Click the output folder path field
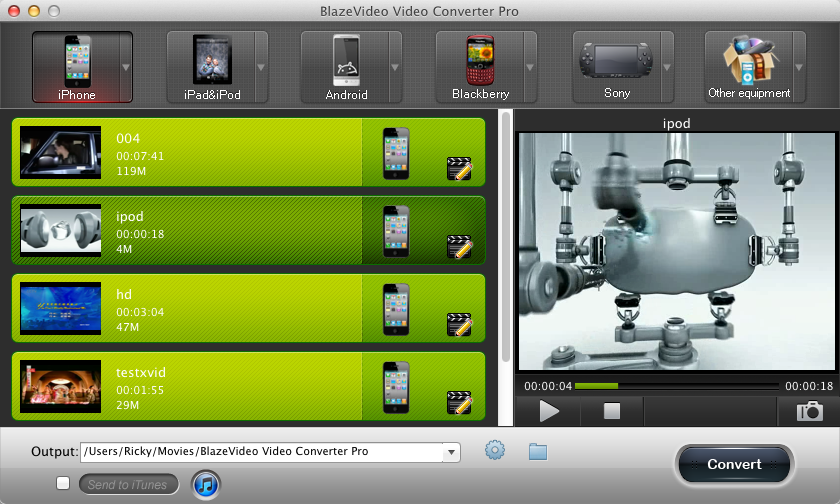The image size is (840, 504). [261, 452]
